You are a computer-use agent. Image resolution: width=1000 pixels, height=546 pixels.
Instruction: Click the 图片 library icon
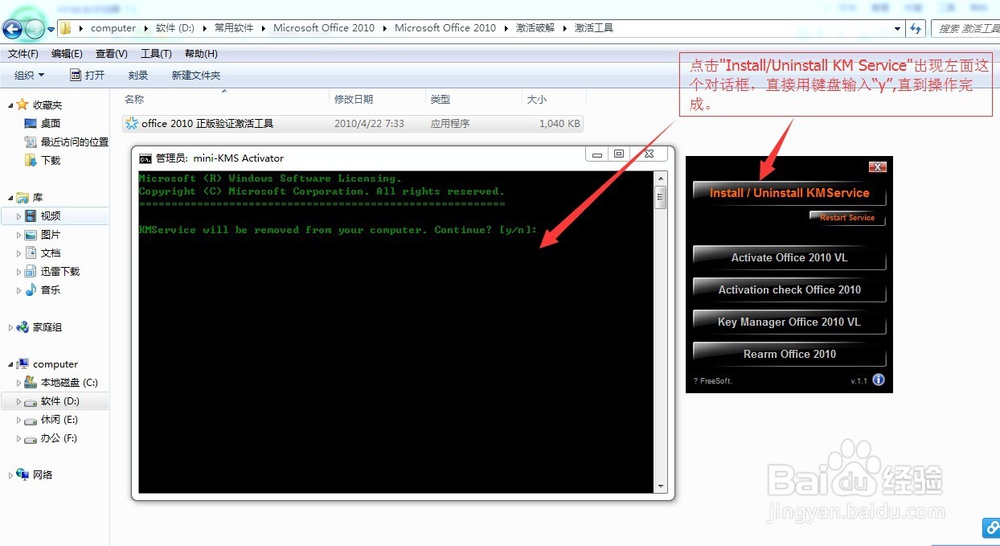click(x=31, y=234)
